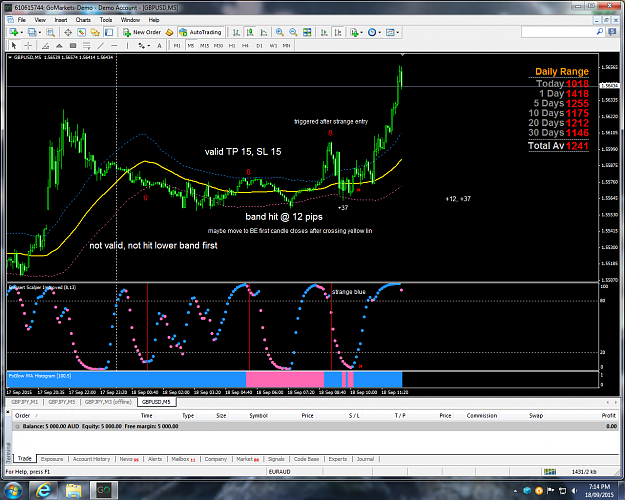Switch to candlestick chart display
The height and width of the screenshot is (500, 625).
pyautogui.click(x=250, y=32)
